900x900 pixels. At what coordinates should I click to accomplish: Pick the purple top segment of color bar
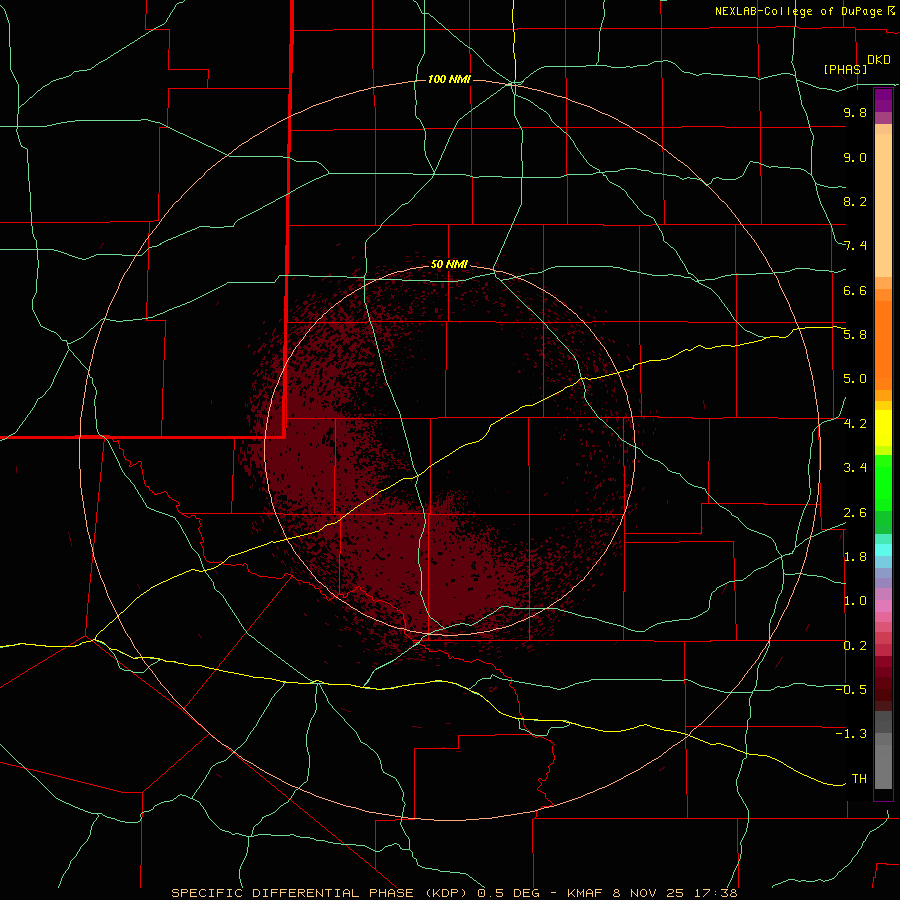(883, 100)
